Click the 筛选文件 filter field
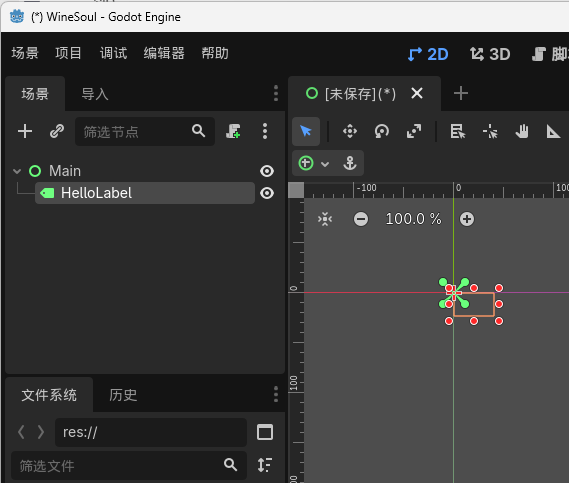This screenshot has height=483, width=569. [x=129, y=466]
